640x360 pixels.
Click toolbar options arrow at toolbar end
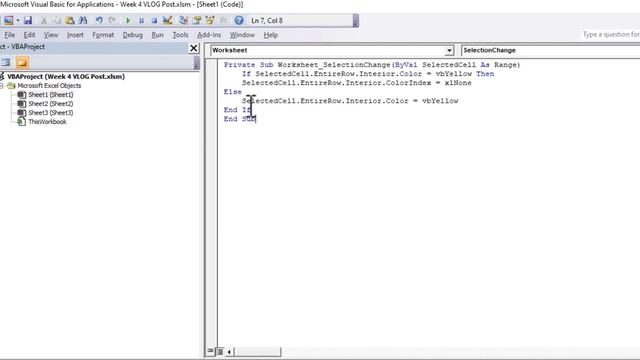pyautogui.click(x=356, y=21)
